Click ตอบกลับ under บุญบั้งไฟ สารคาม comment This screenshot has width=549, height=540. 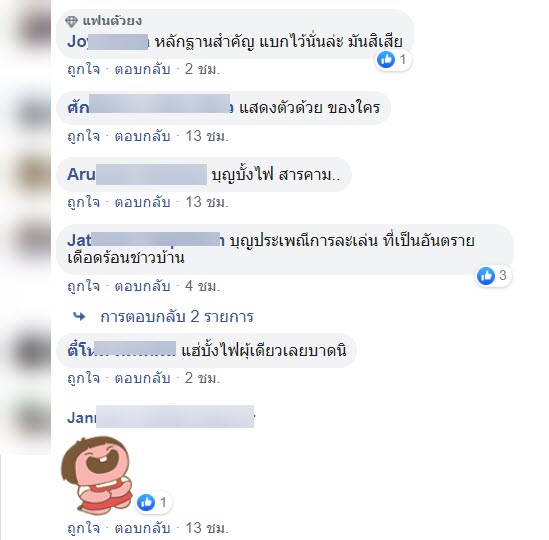(x=143, y=202)
